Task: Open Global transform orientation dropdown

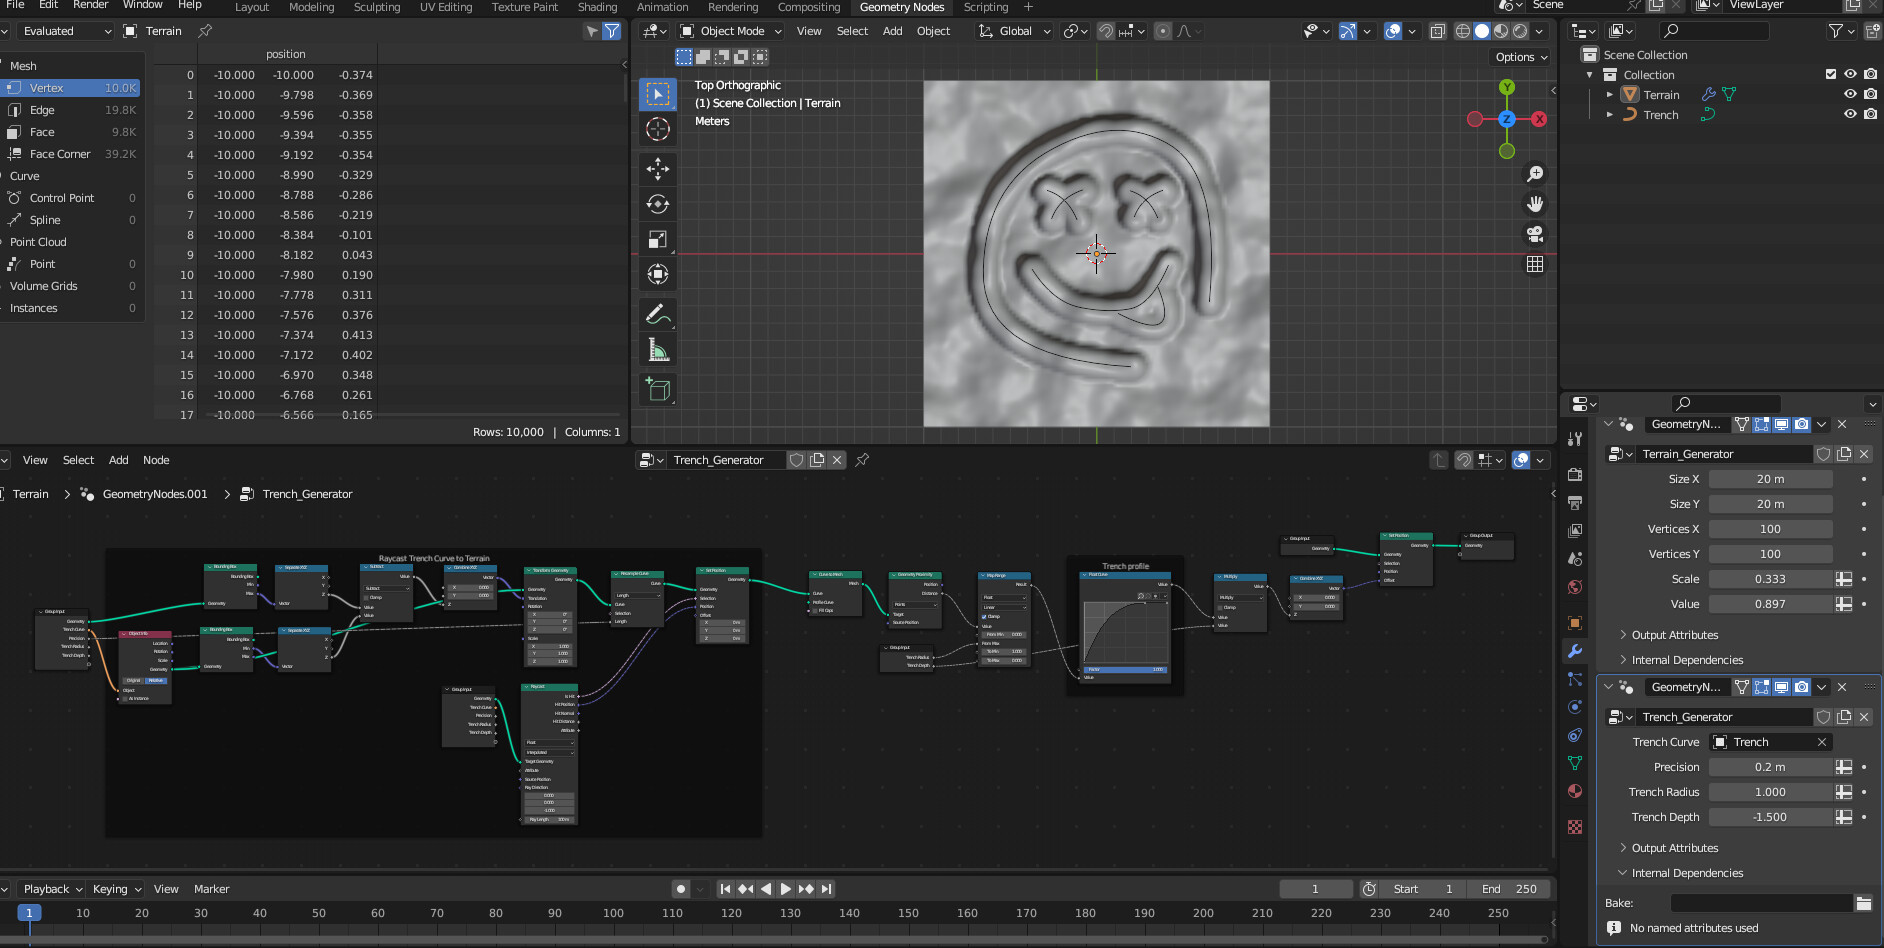Action: [1015, 31]
